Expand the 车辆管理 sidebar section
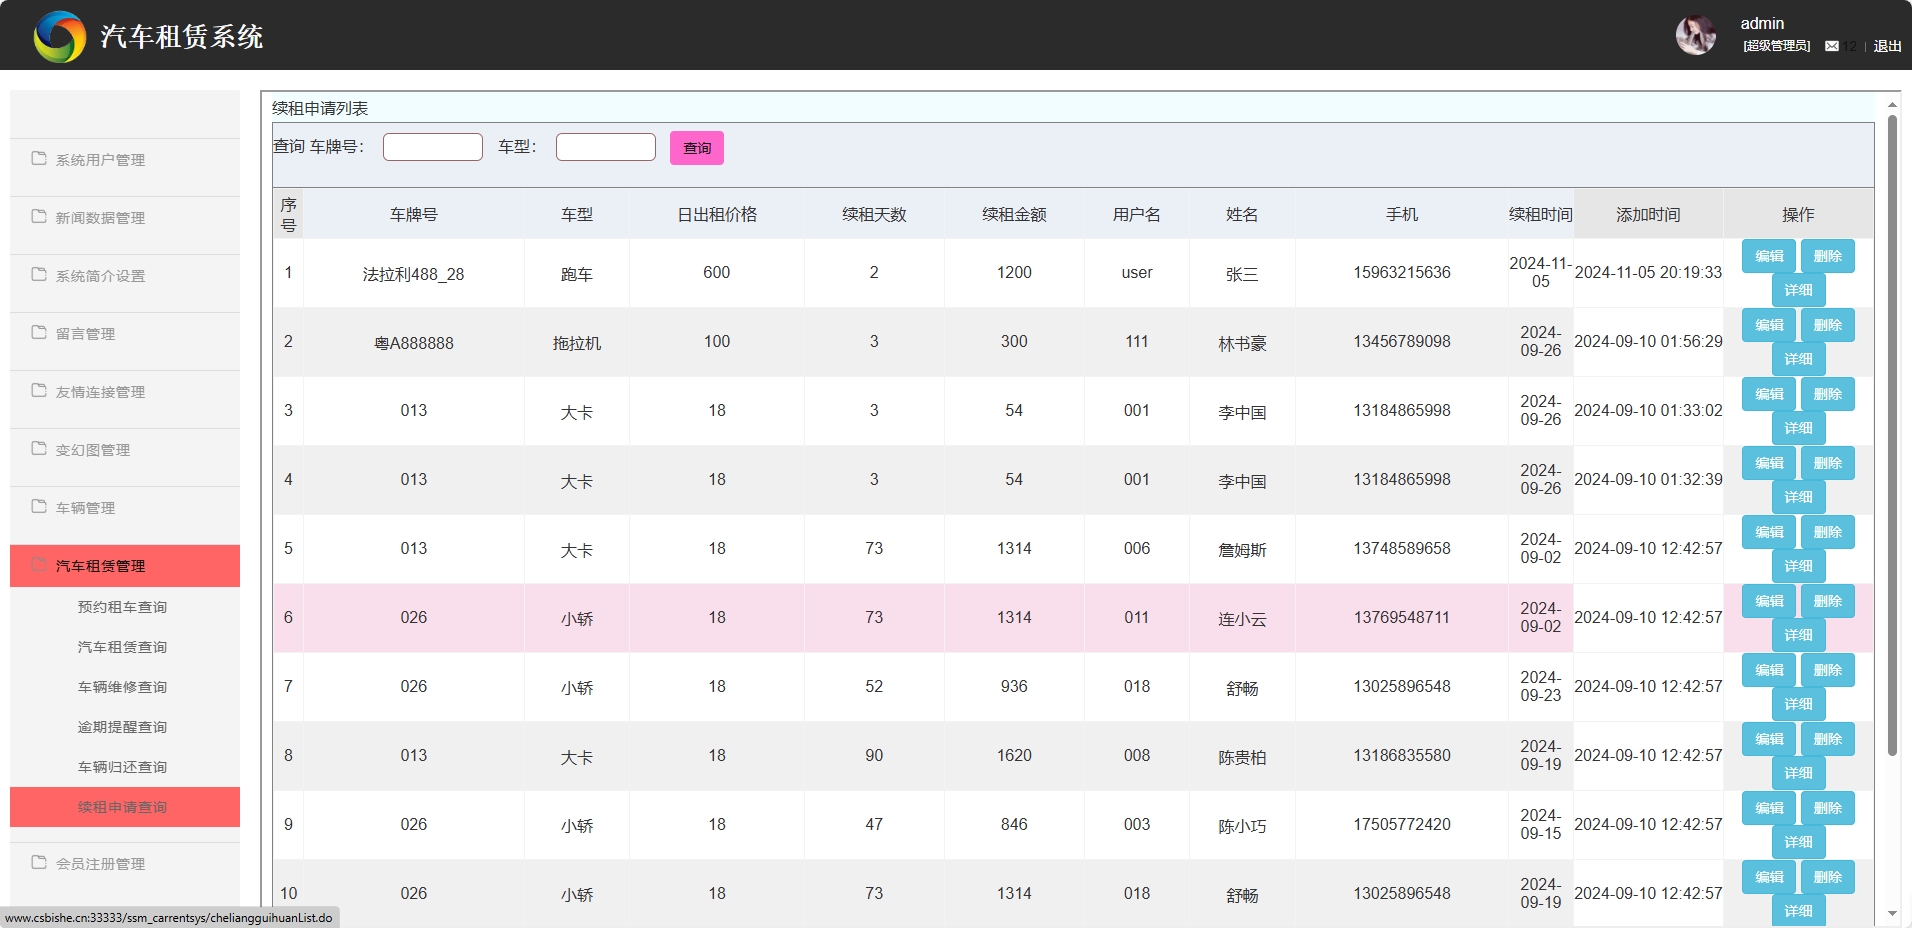 point(86,507)
